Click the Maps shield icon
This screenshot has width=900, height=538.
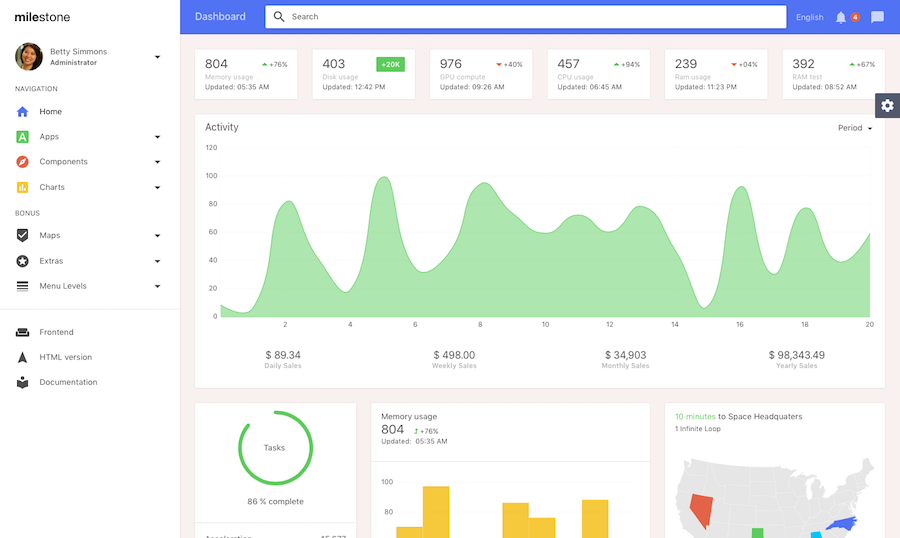pos(22,236)
